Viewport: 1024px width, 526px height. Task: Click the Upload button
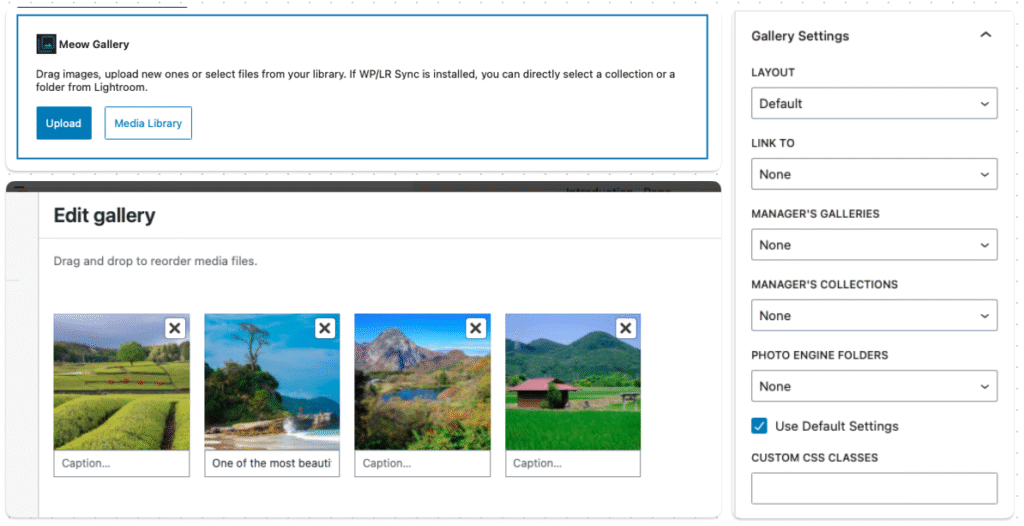(x=64, y=123)
